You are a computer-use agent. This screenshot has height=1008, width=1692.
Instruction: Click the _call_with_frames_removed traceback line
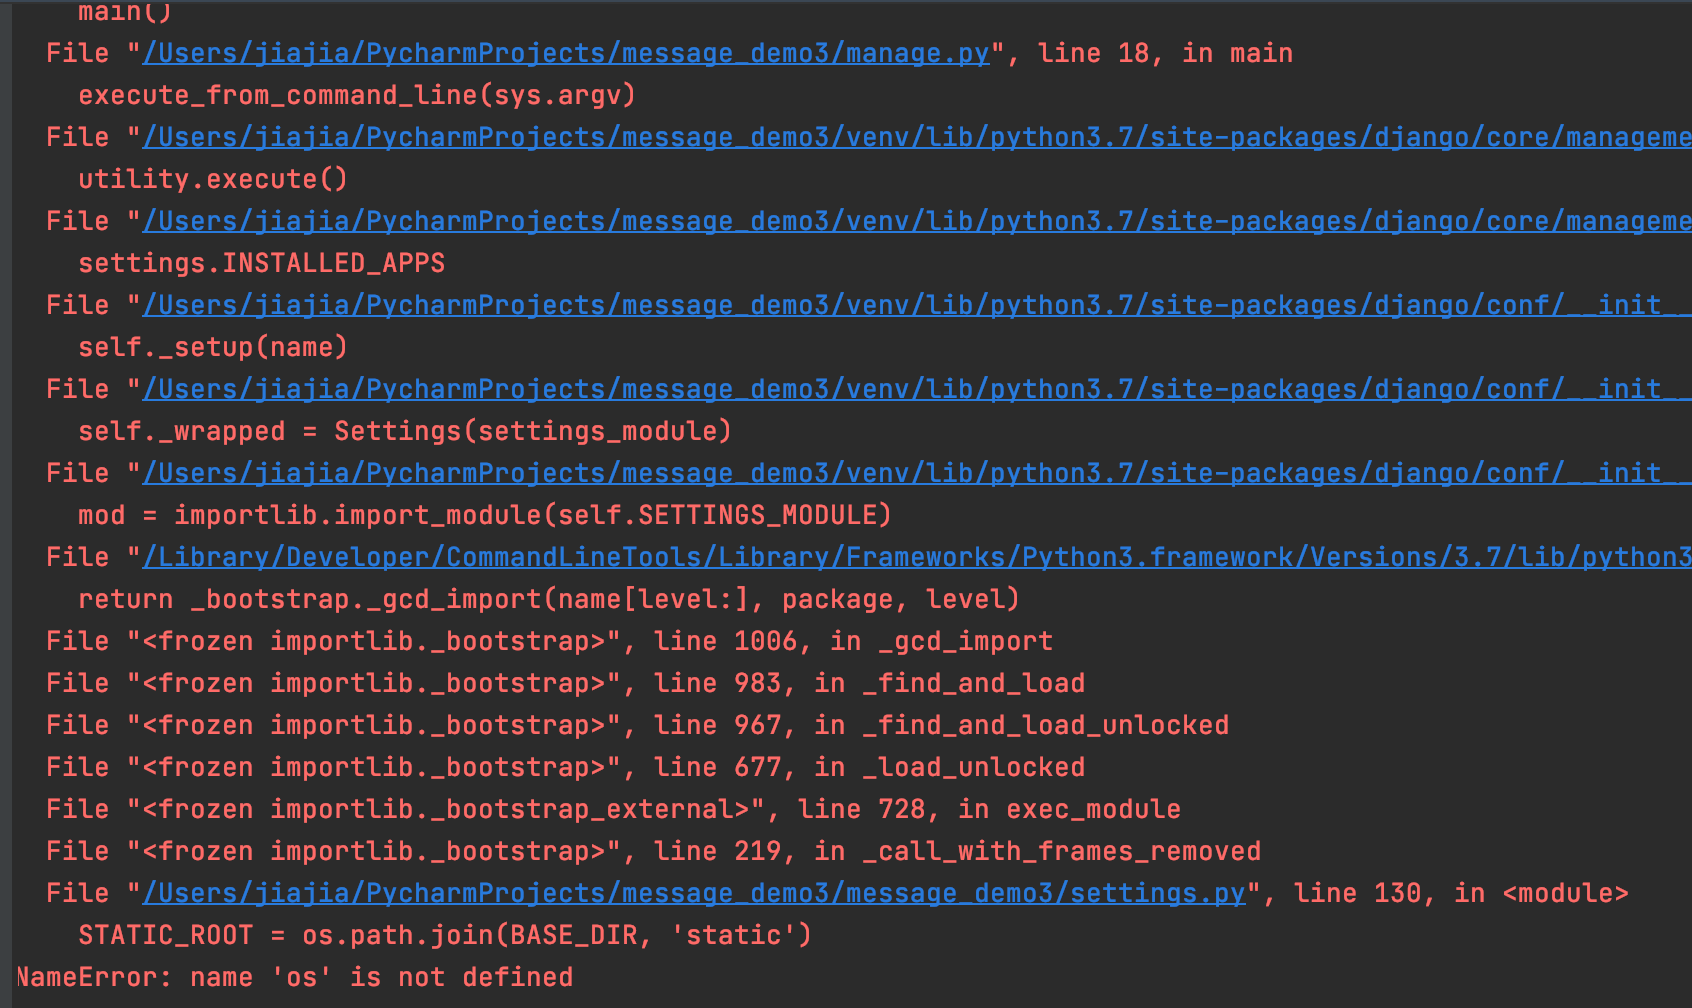click(x=653, y=850)
